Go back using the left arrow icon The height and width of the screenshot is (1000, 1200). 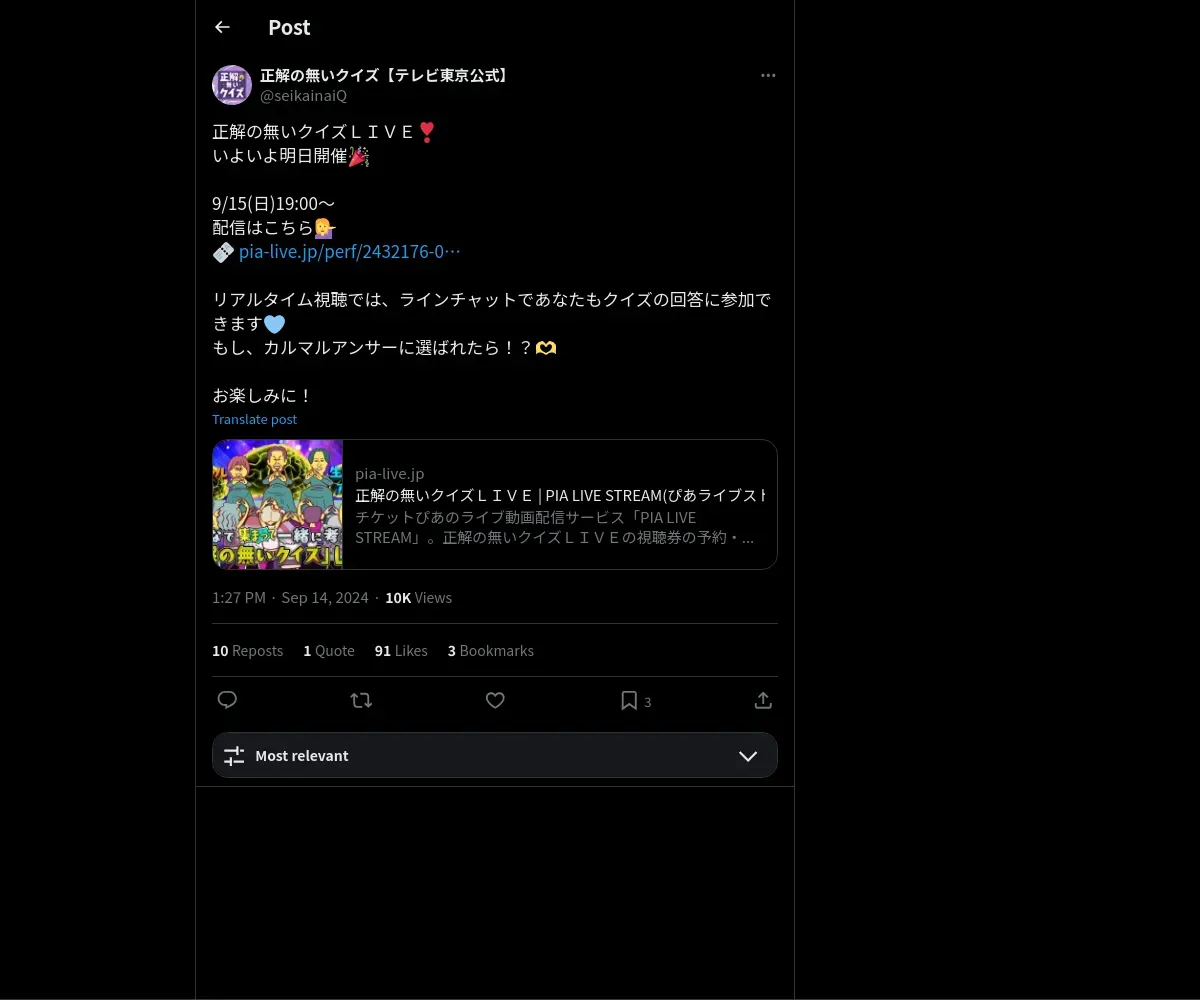pos(222,27)
